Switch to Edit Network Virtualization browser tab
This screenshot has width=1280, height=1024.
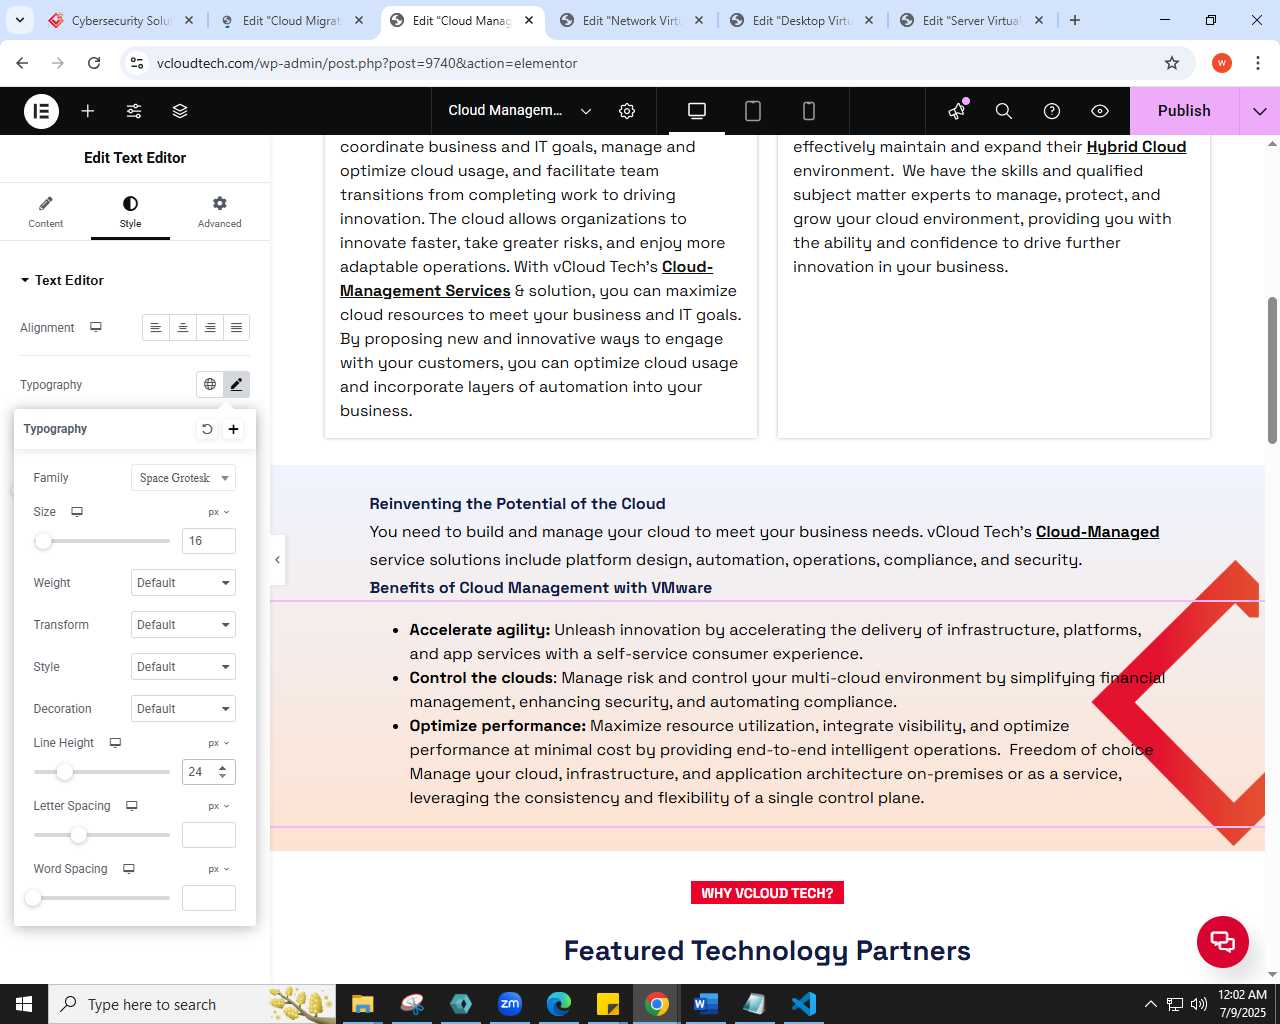[x=631, y=20]
